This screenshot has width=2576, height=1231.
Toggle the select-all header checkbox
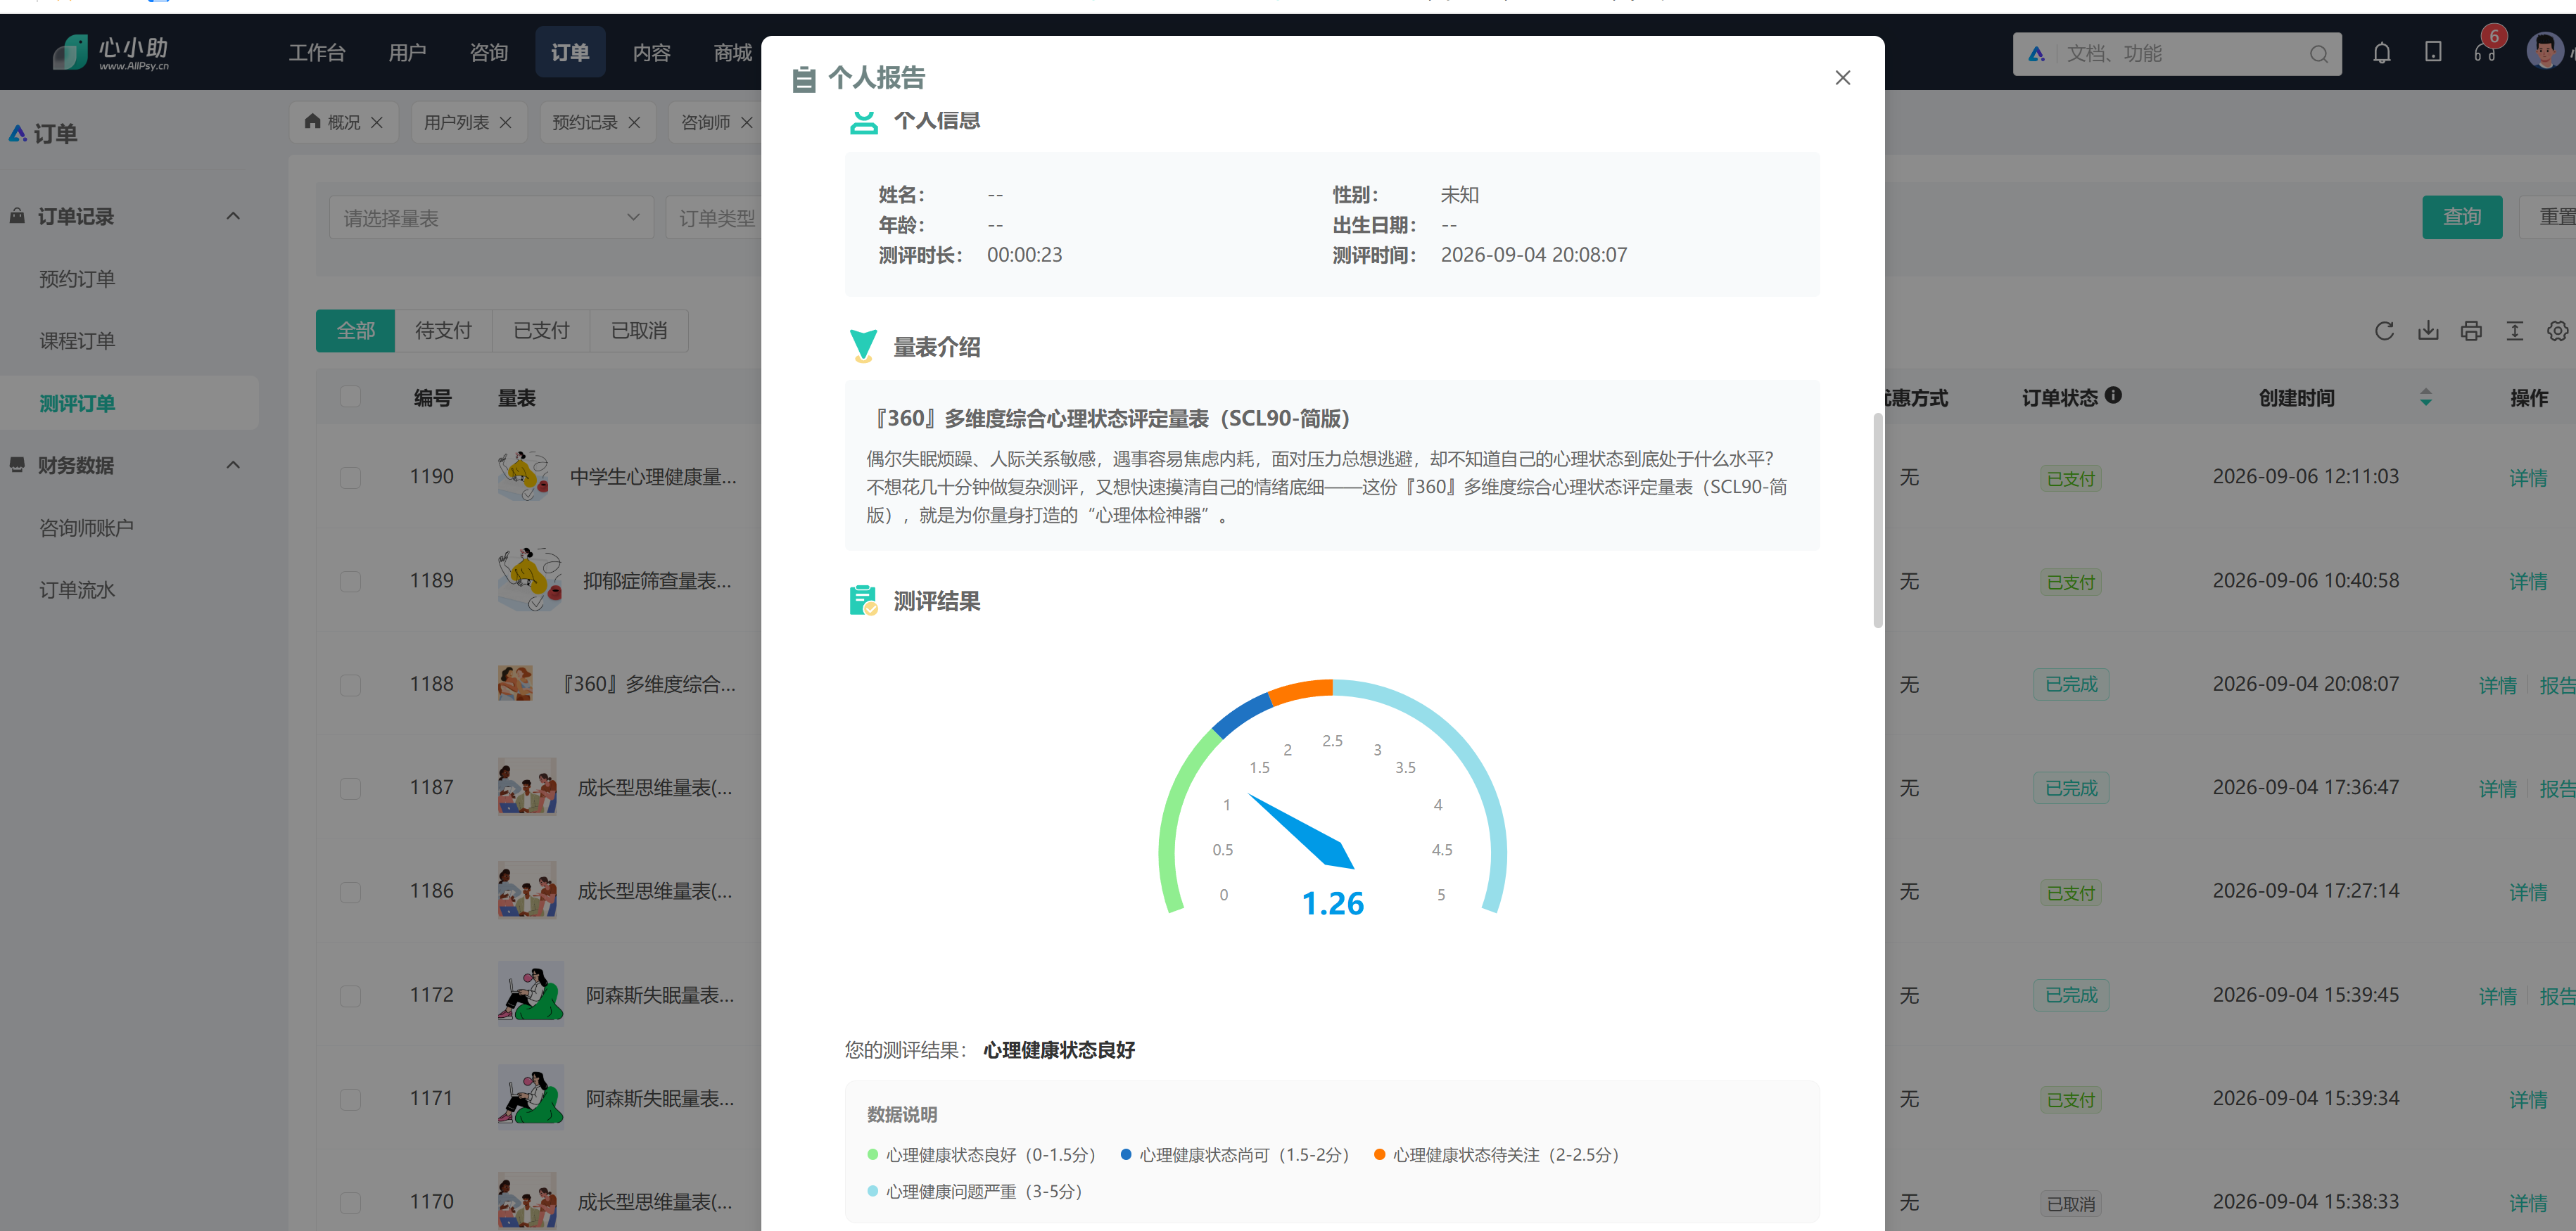tap(350, 397)
